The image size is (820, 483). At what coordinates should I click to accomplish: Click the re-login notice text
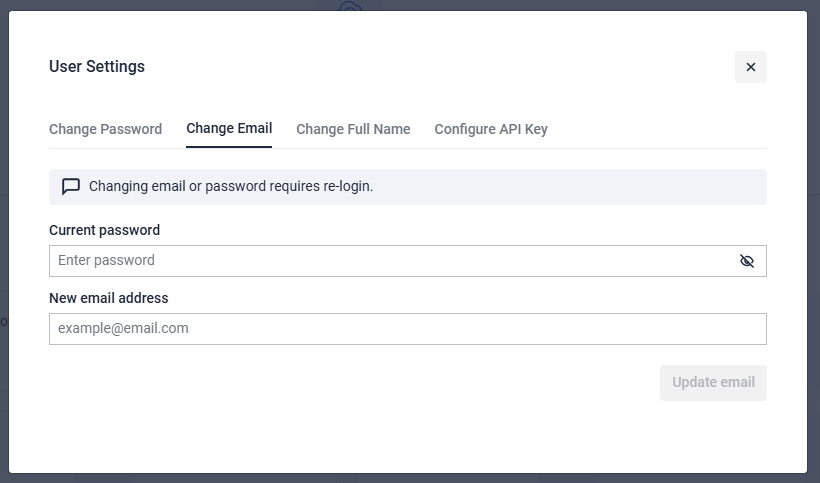231,187
